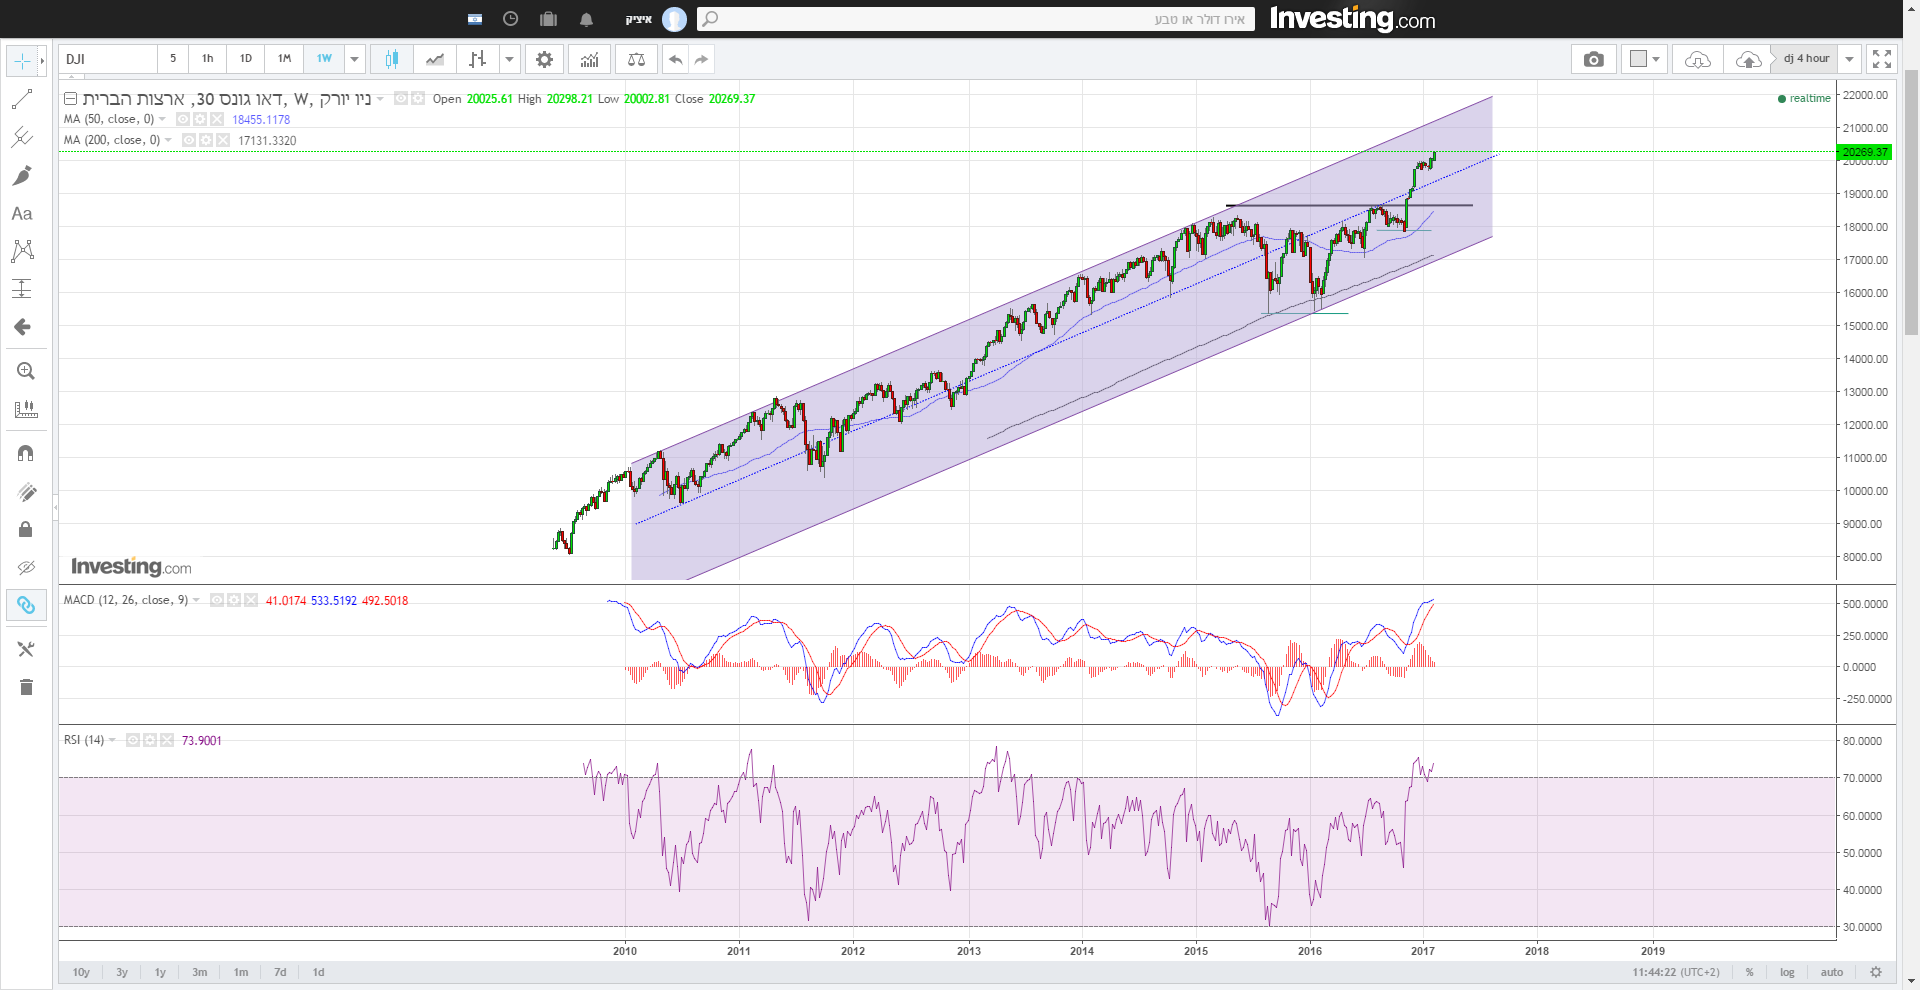Hide the RSI indicator
The height and width of the screenshot is (990, 1920).
pos(133,740)
